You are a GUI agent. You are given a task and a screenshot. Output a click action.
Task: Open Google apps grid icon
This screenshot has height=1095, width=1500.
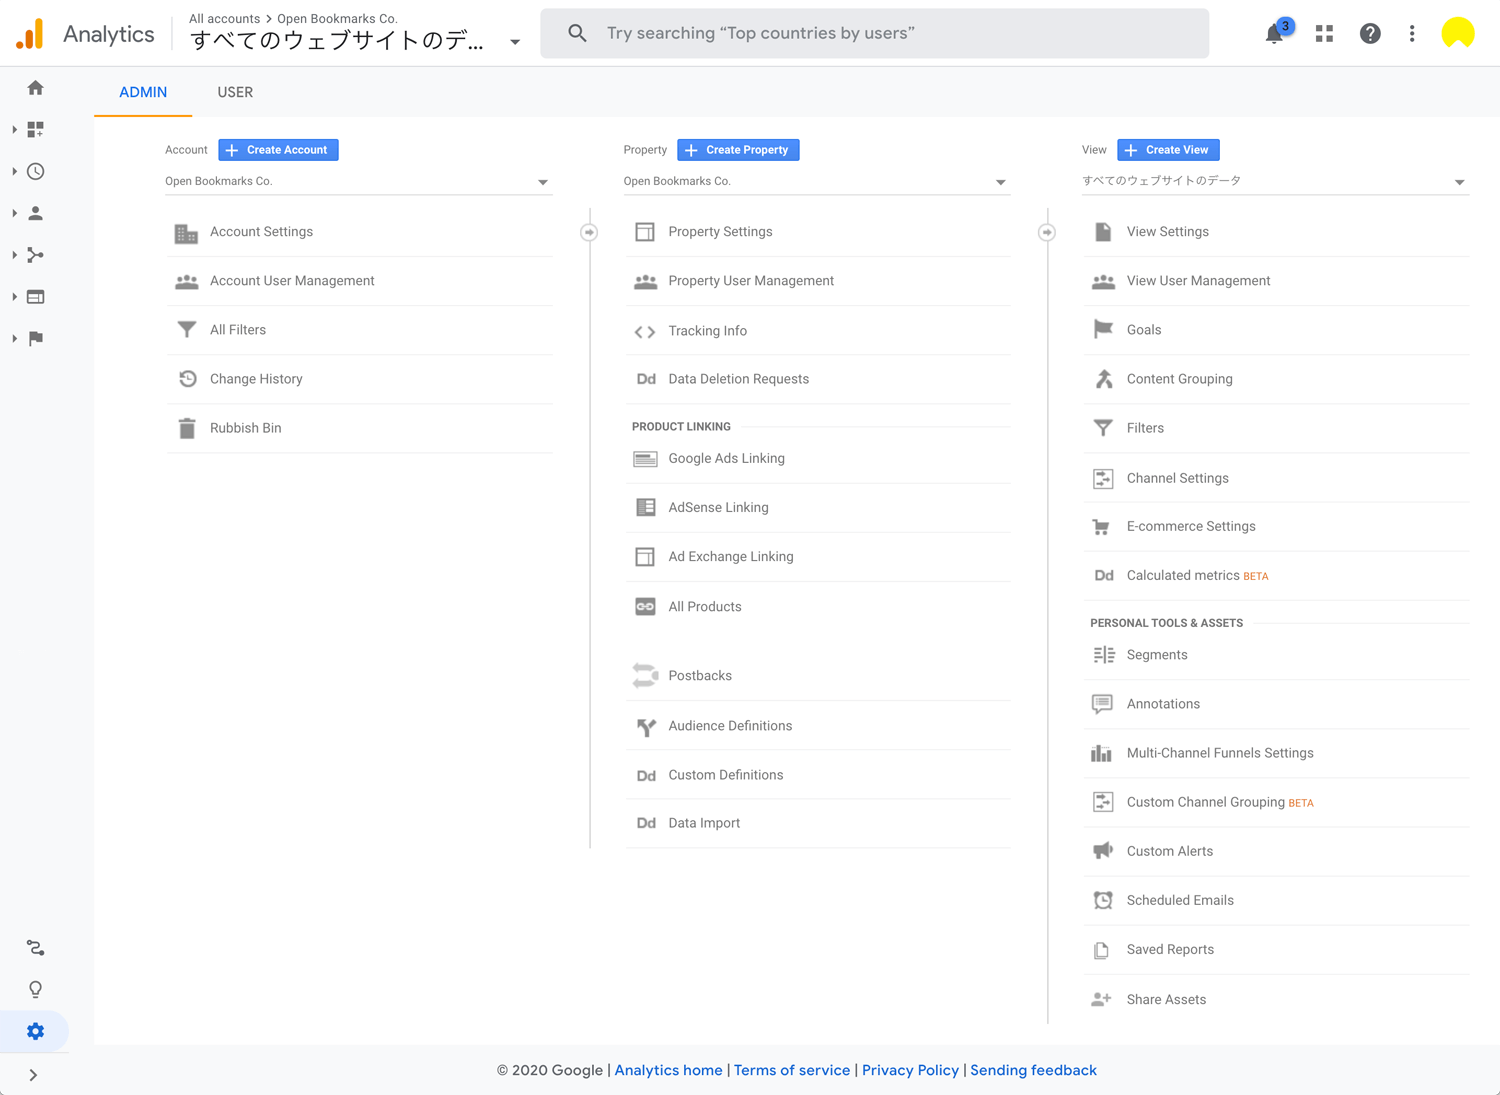(1324, 33)
